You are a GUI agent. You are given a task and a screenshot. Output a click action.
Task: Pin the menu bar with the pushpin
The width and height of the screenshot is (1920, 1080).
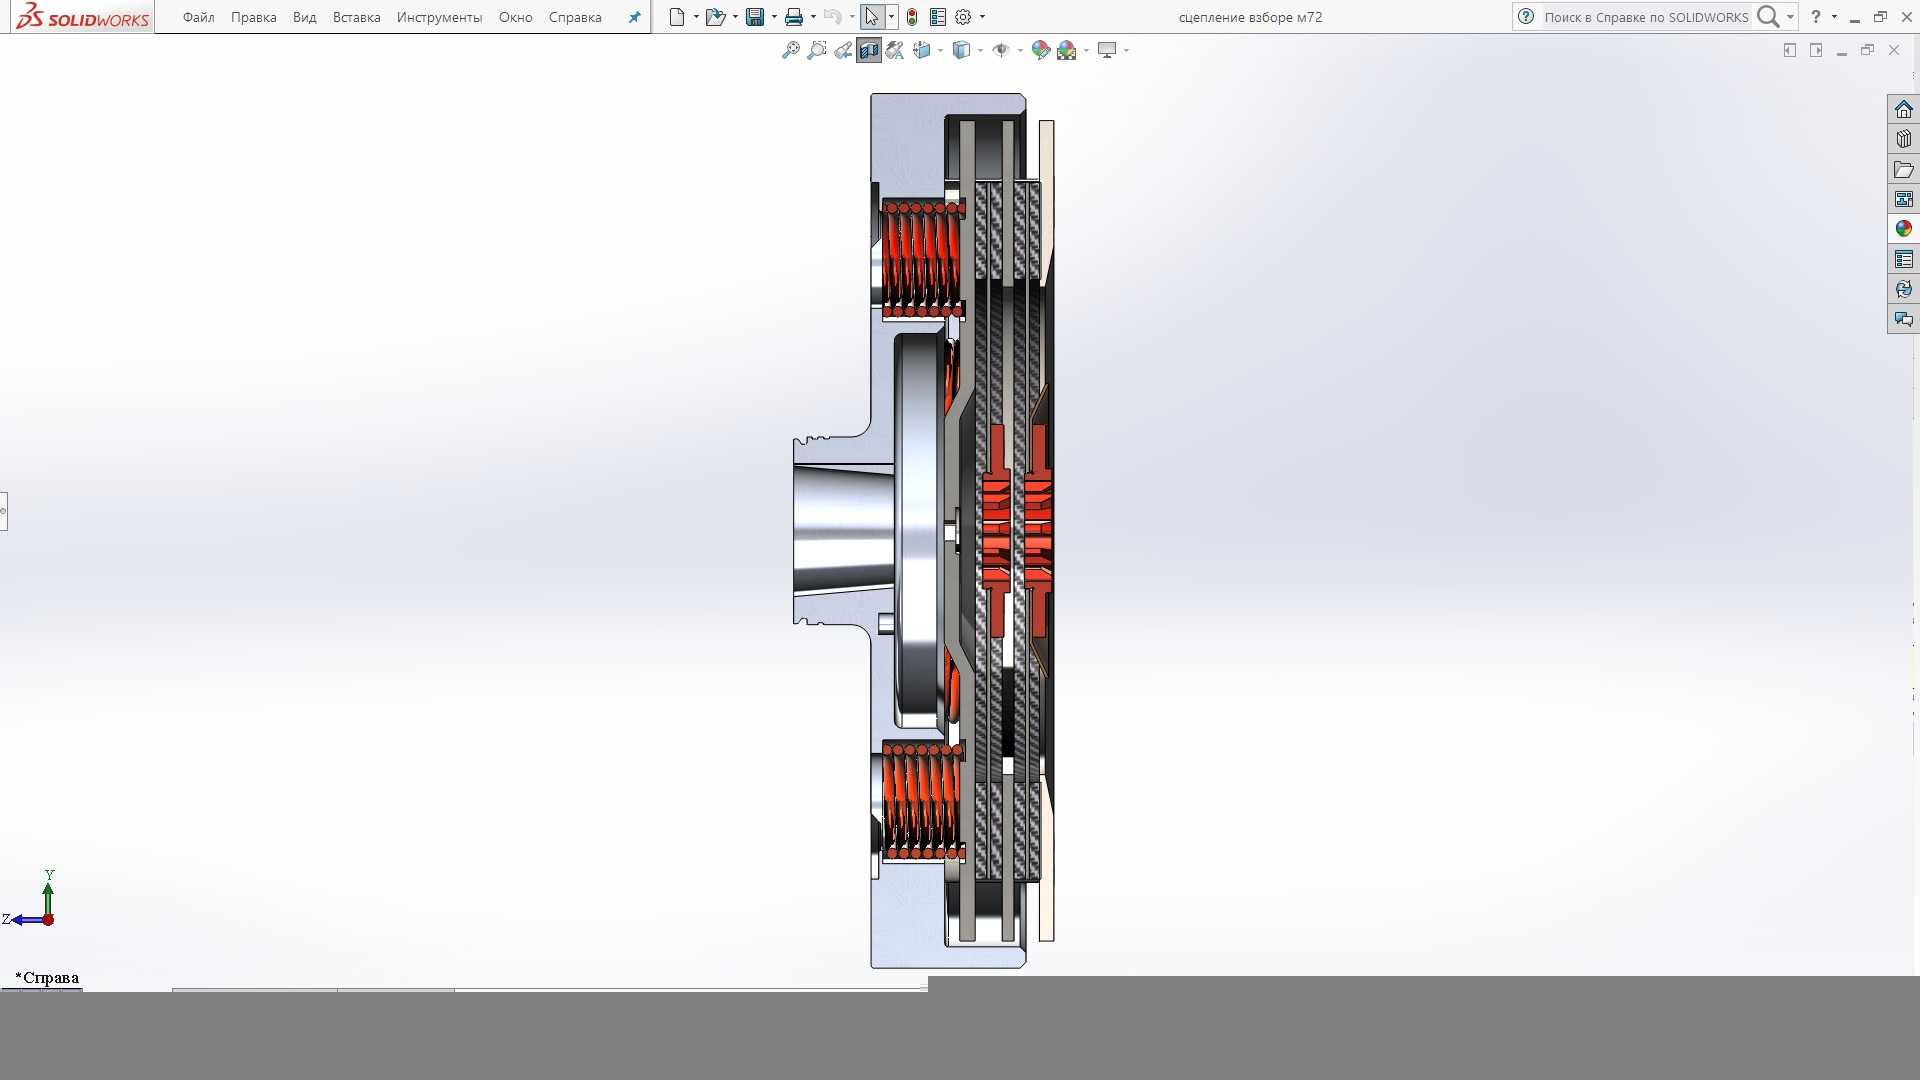coord(634,17)
